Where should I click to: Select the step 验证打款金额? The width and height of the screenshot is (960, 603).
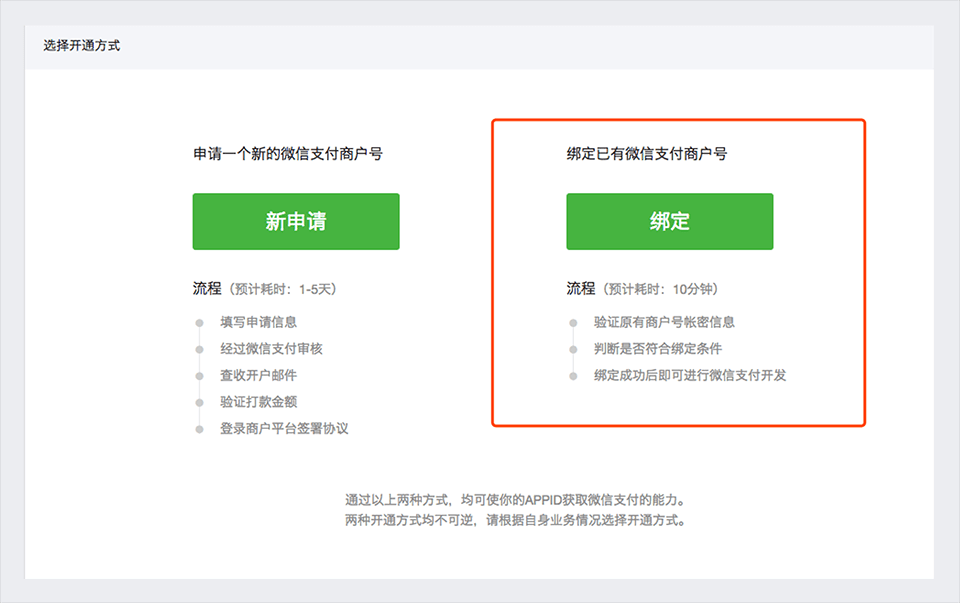coord(258,402)
